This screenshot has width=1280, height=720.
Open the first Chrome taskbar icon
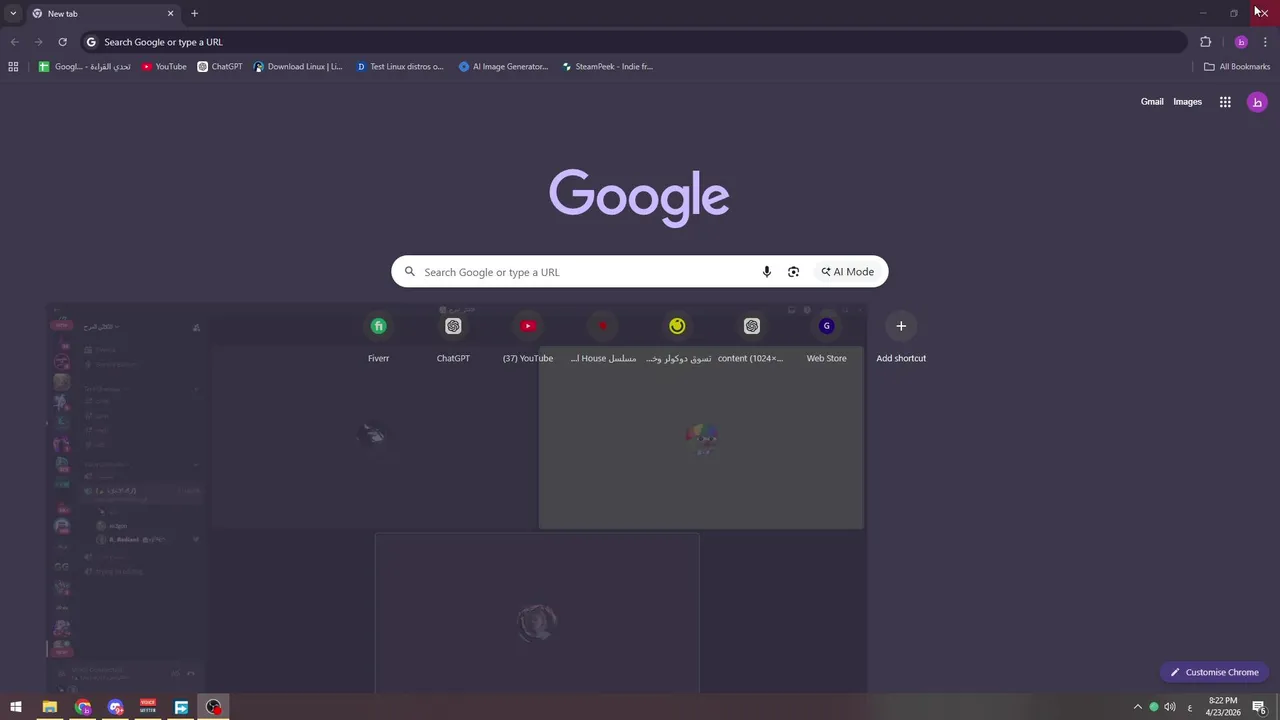click(83, 707)
